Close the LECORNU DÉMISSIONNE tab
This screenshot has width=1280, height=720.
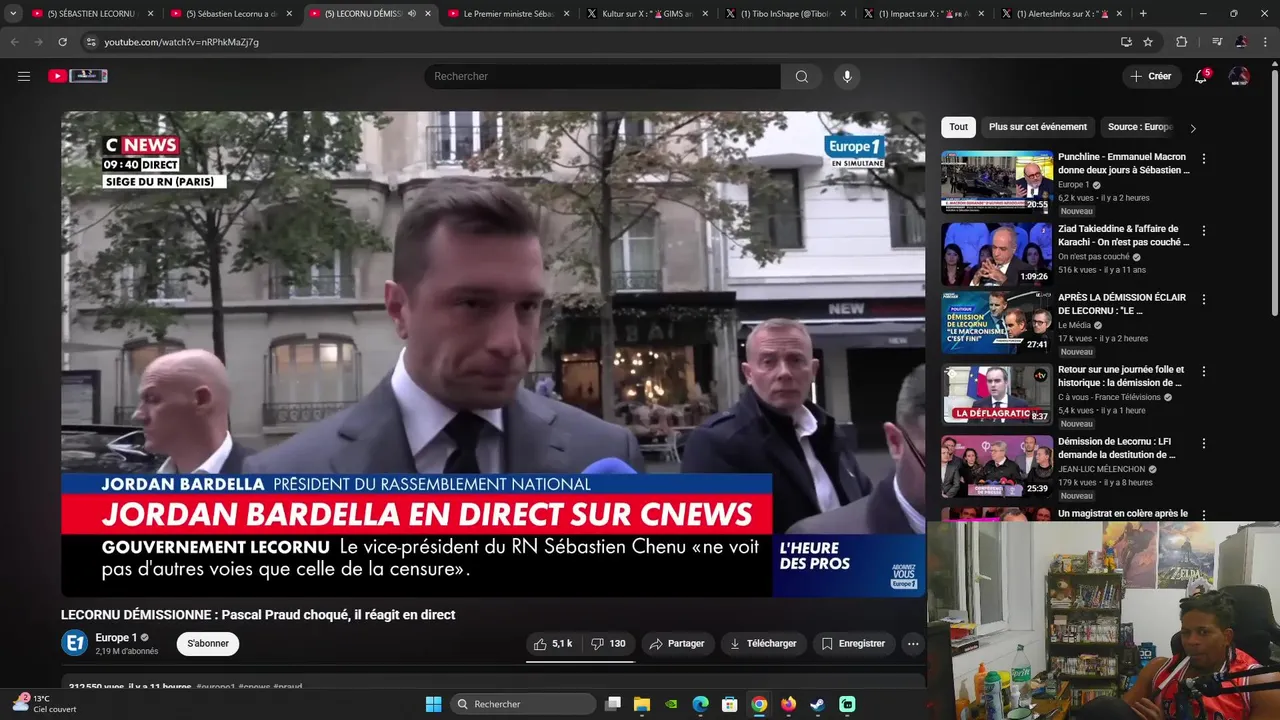[428, 14]
